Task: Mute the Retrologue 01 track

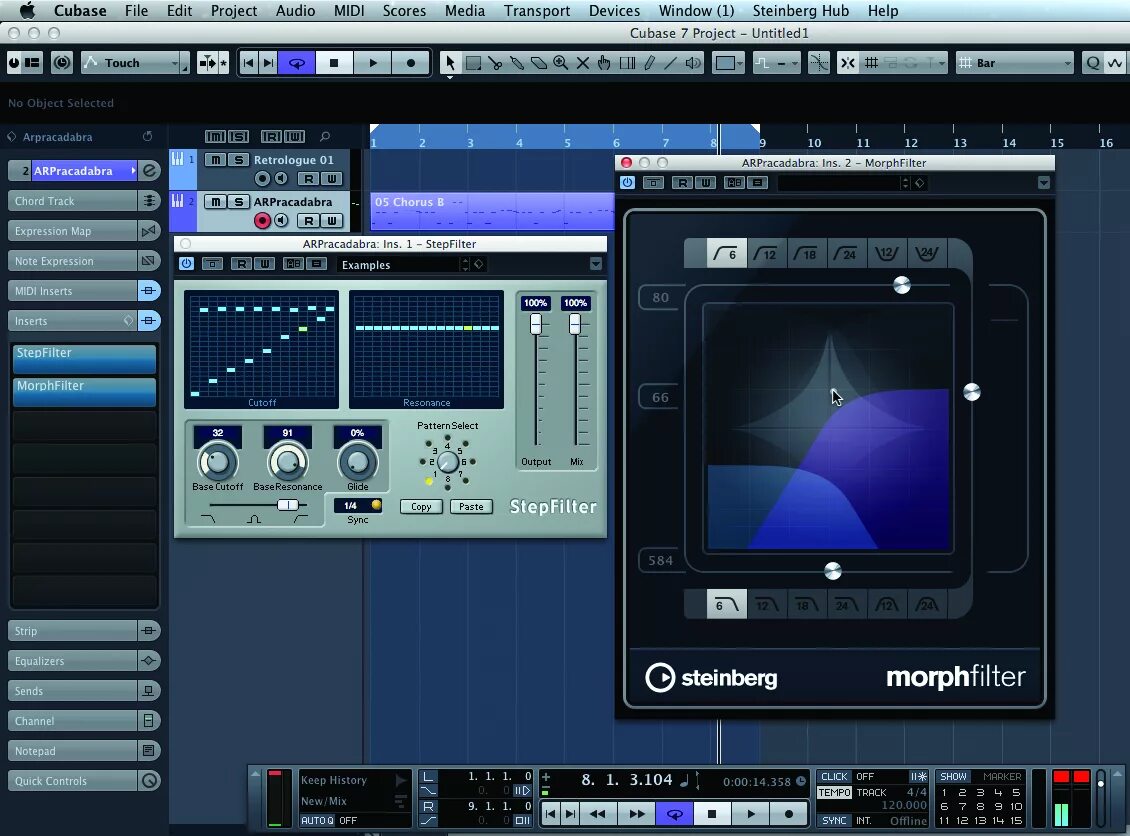Action: pos(215,160)
